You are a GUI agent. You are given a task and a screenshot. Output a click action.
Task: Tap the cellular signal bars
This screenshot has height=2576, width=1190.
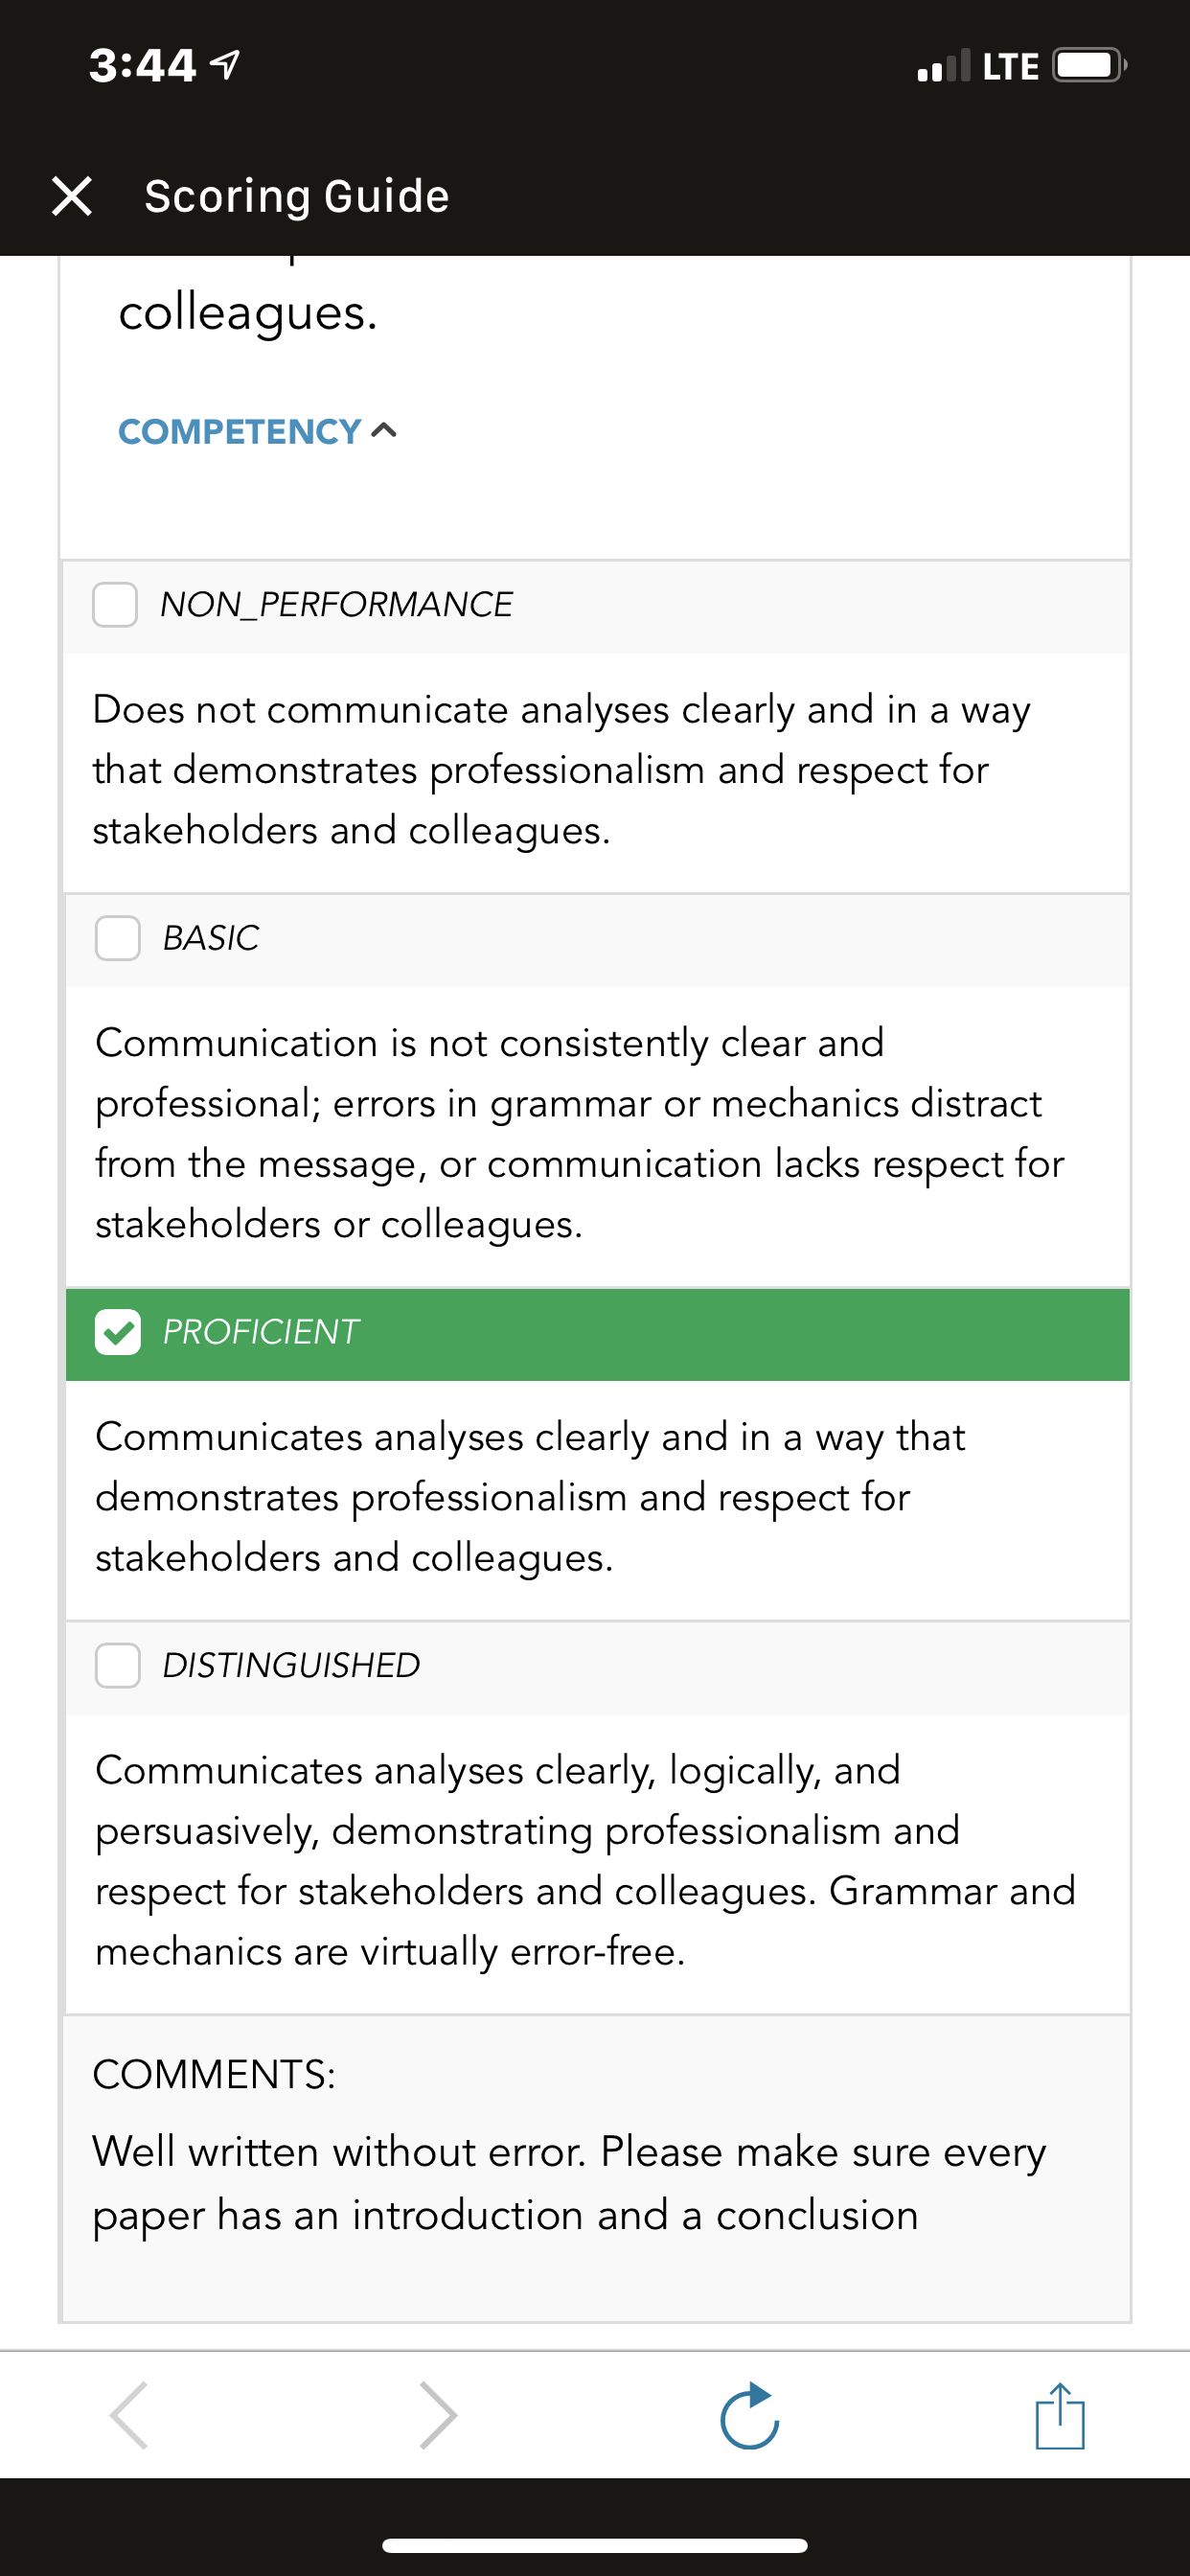click(x=943, y=66)
